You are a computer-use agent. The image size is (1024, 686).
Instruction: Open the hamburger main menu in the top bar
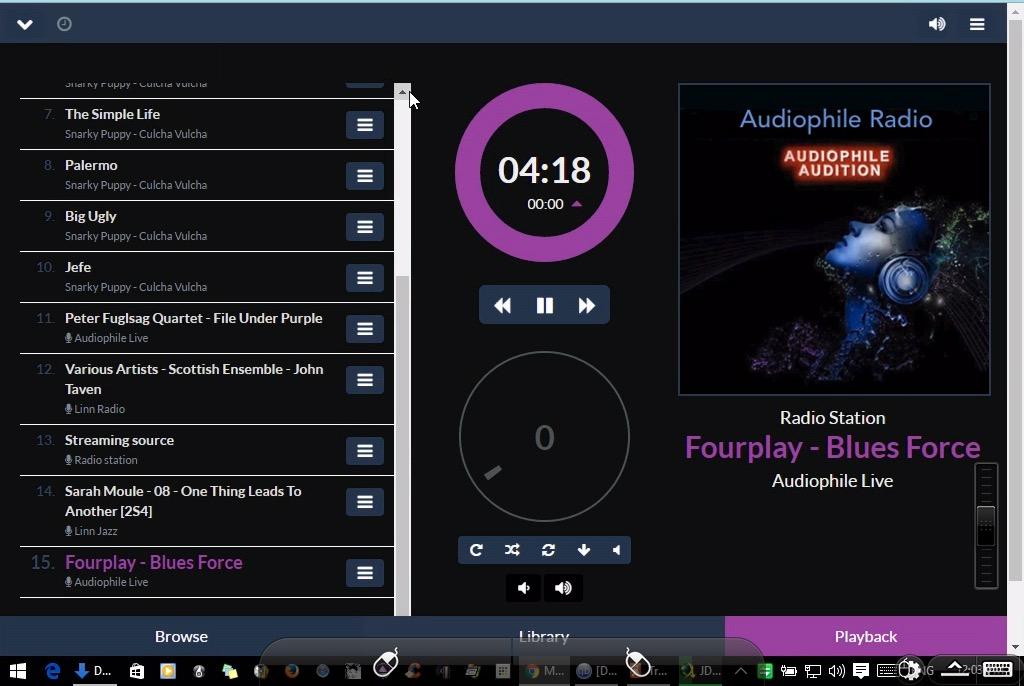point(977,24)
